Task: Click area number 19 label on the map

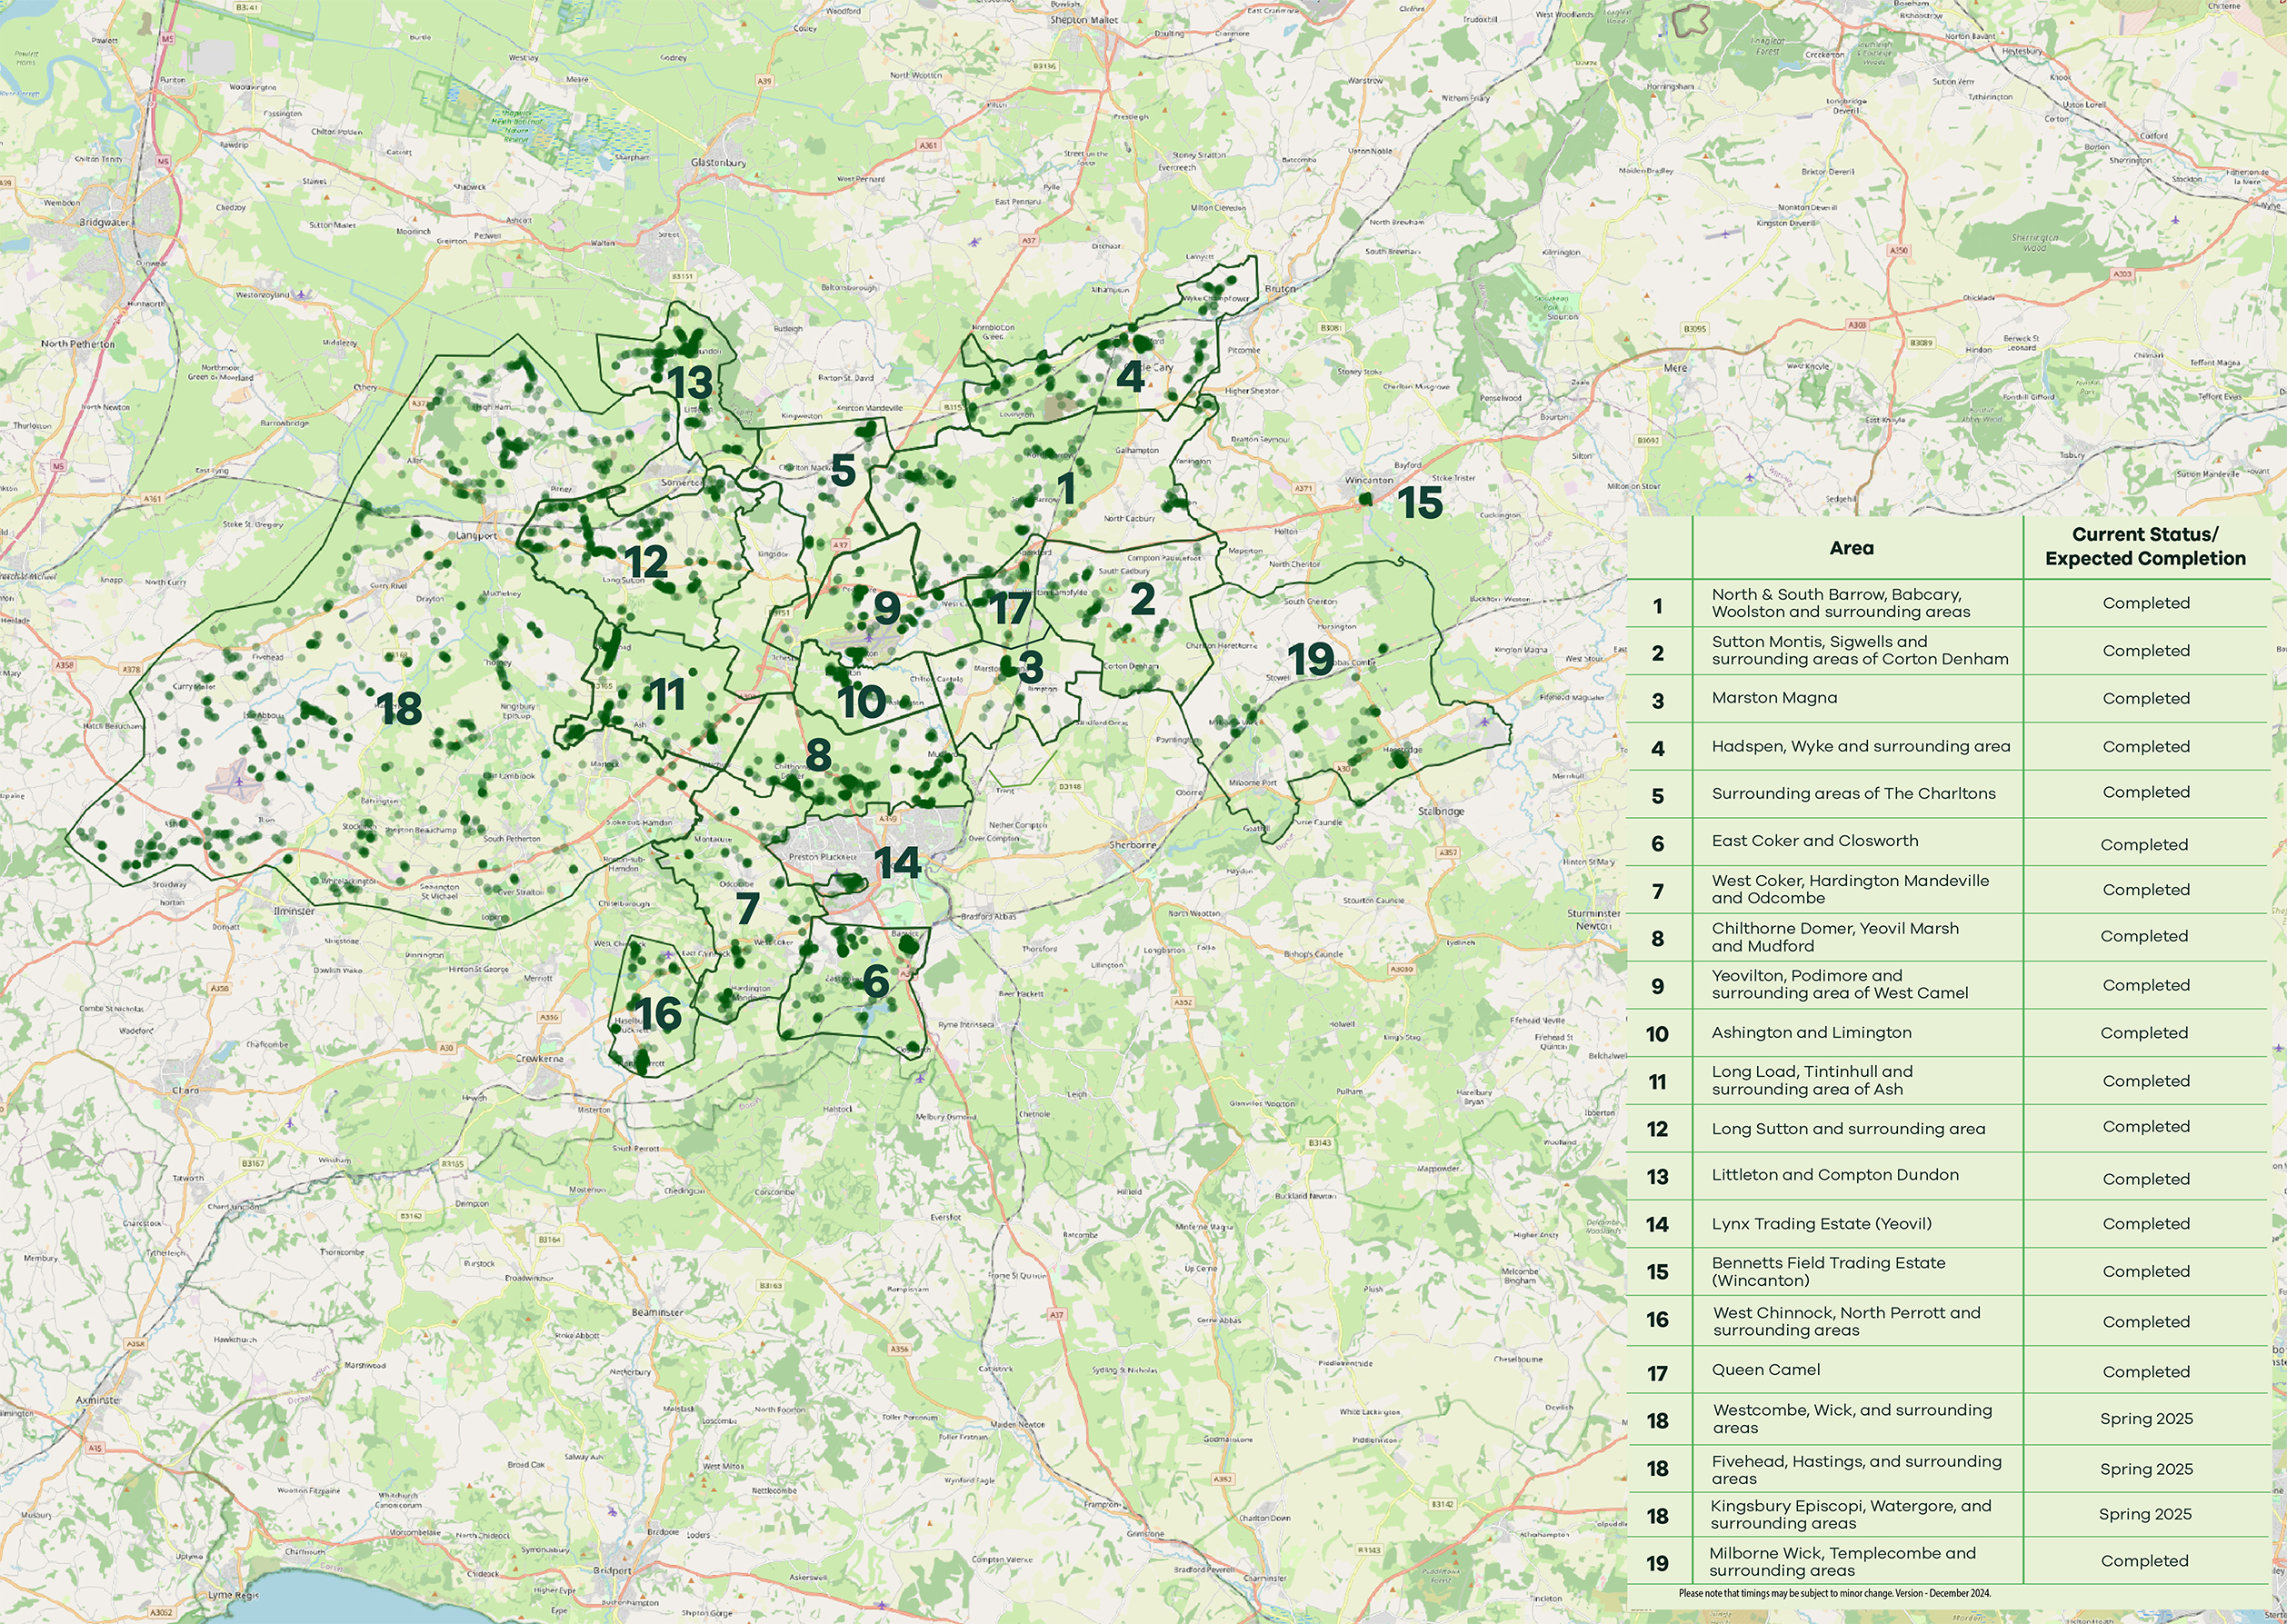Action: 1311,659
